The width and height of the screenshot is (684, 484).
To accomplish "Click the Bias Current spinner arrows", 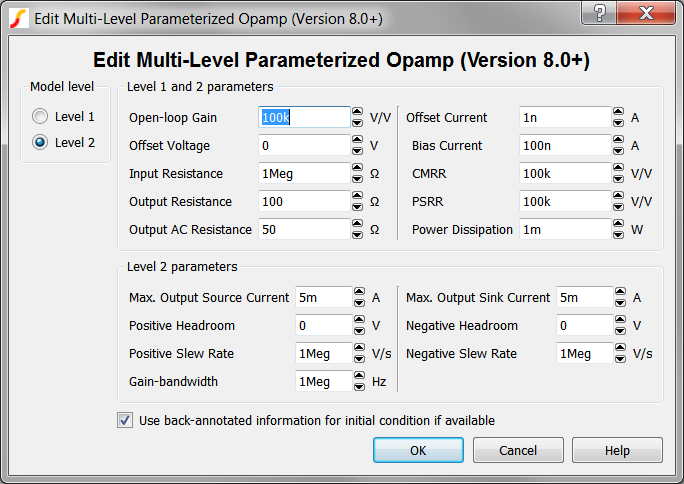I will [x=618, y=145].
